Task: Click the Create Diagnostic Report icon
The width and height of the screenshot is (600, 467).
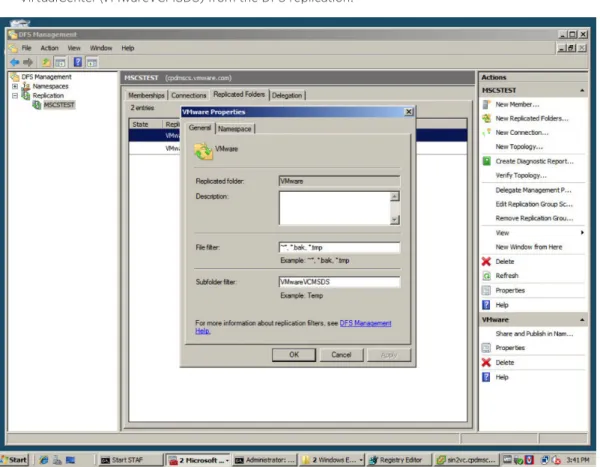Action: tap(486, 161)
